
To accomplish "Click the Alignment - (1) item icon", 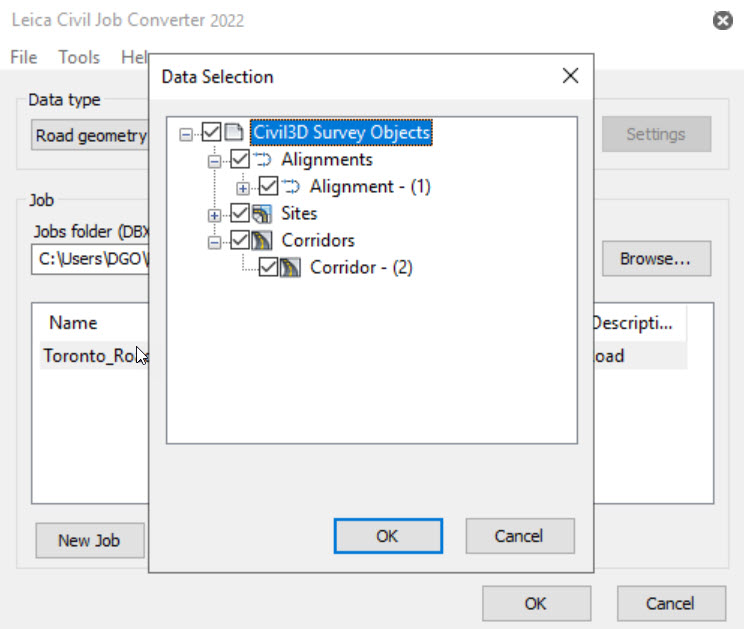I will tap(291, 186).
